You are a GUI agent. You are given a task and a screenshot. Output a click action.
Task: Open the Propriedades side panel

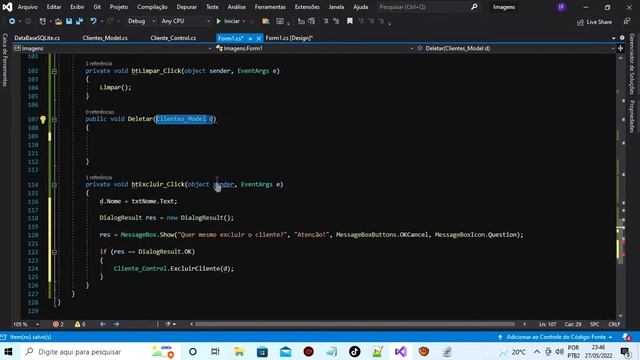632,116
